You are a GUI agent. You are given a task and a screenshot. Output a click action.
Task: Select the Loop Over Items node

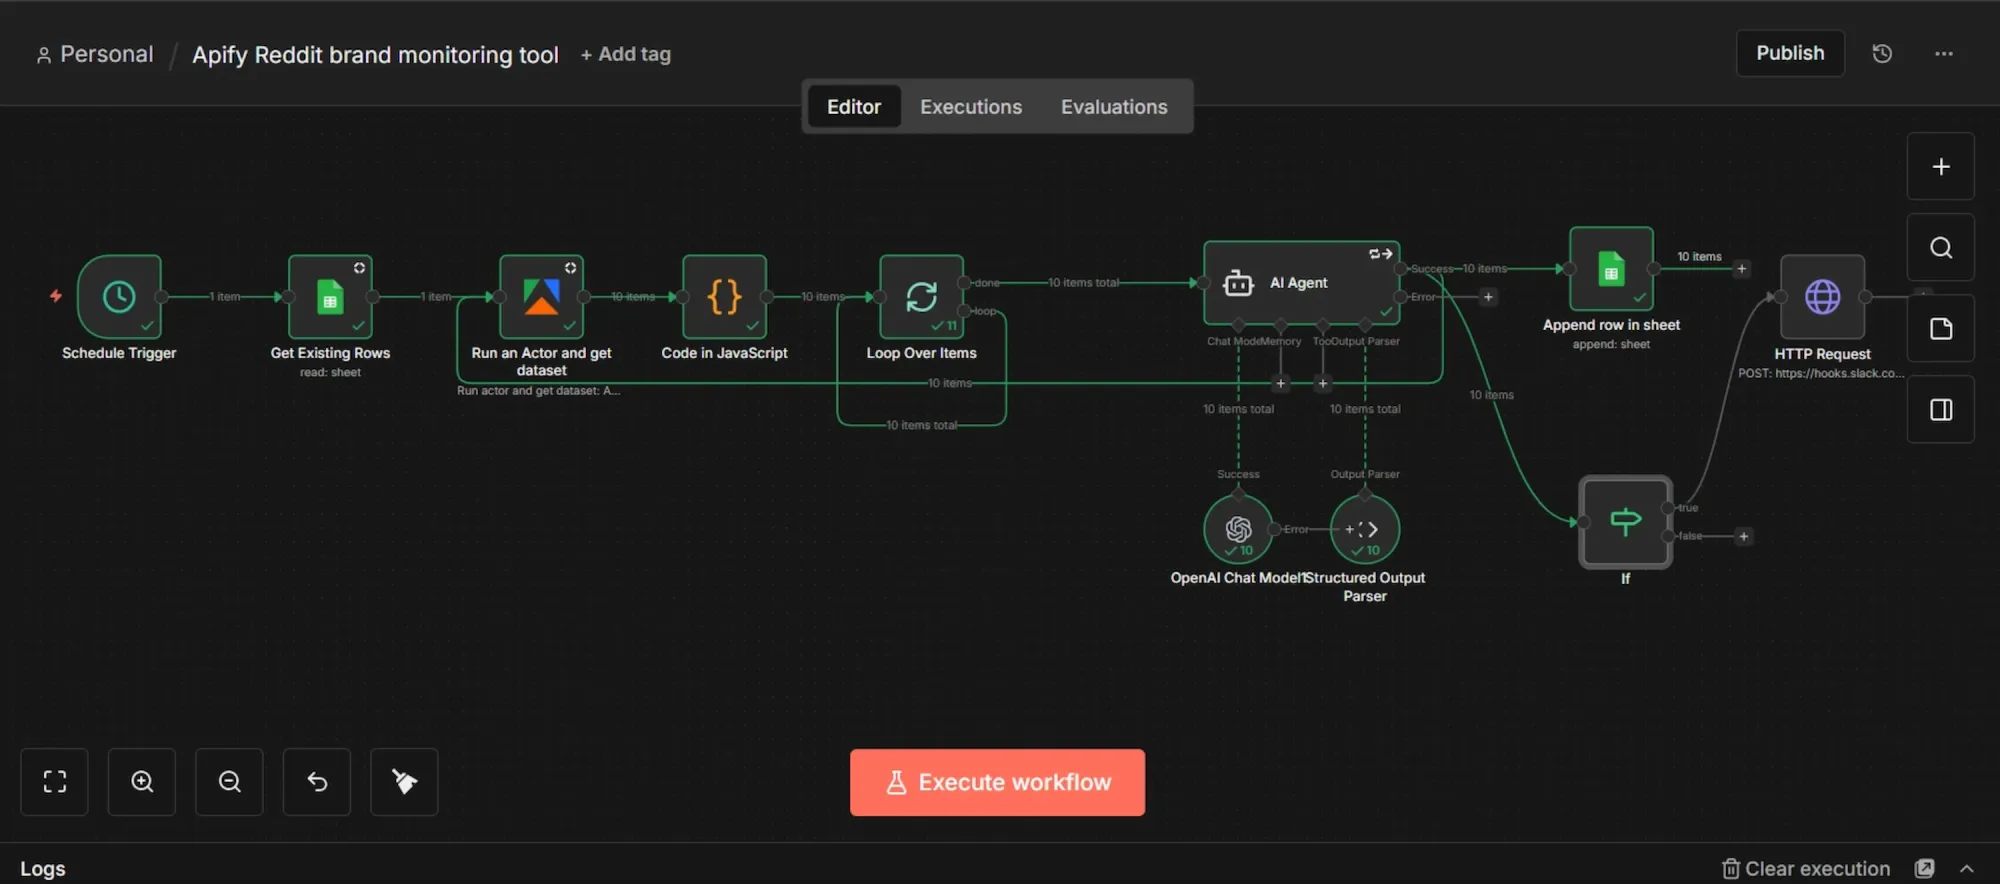pyautogui.click(x=921, y=296)
